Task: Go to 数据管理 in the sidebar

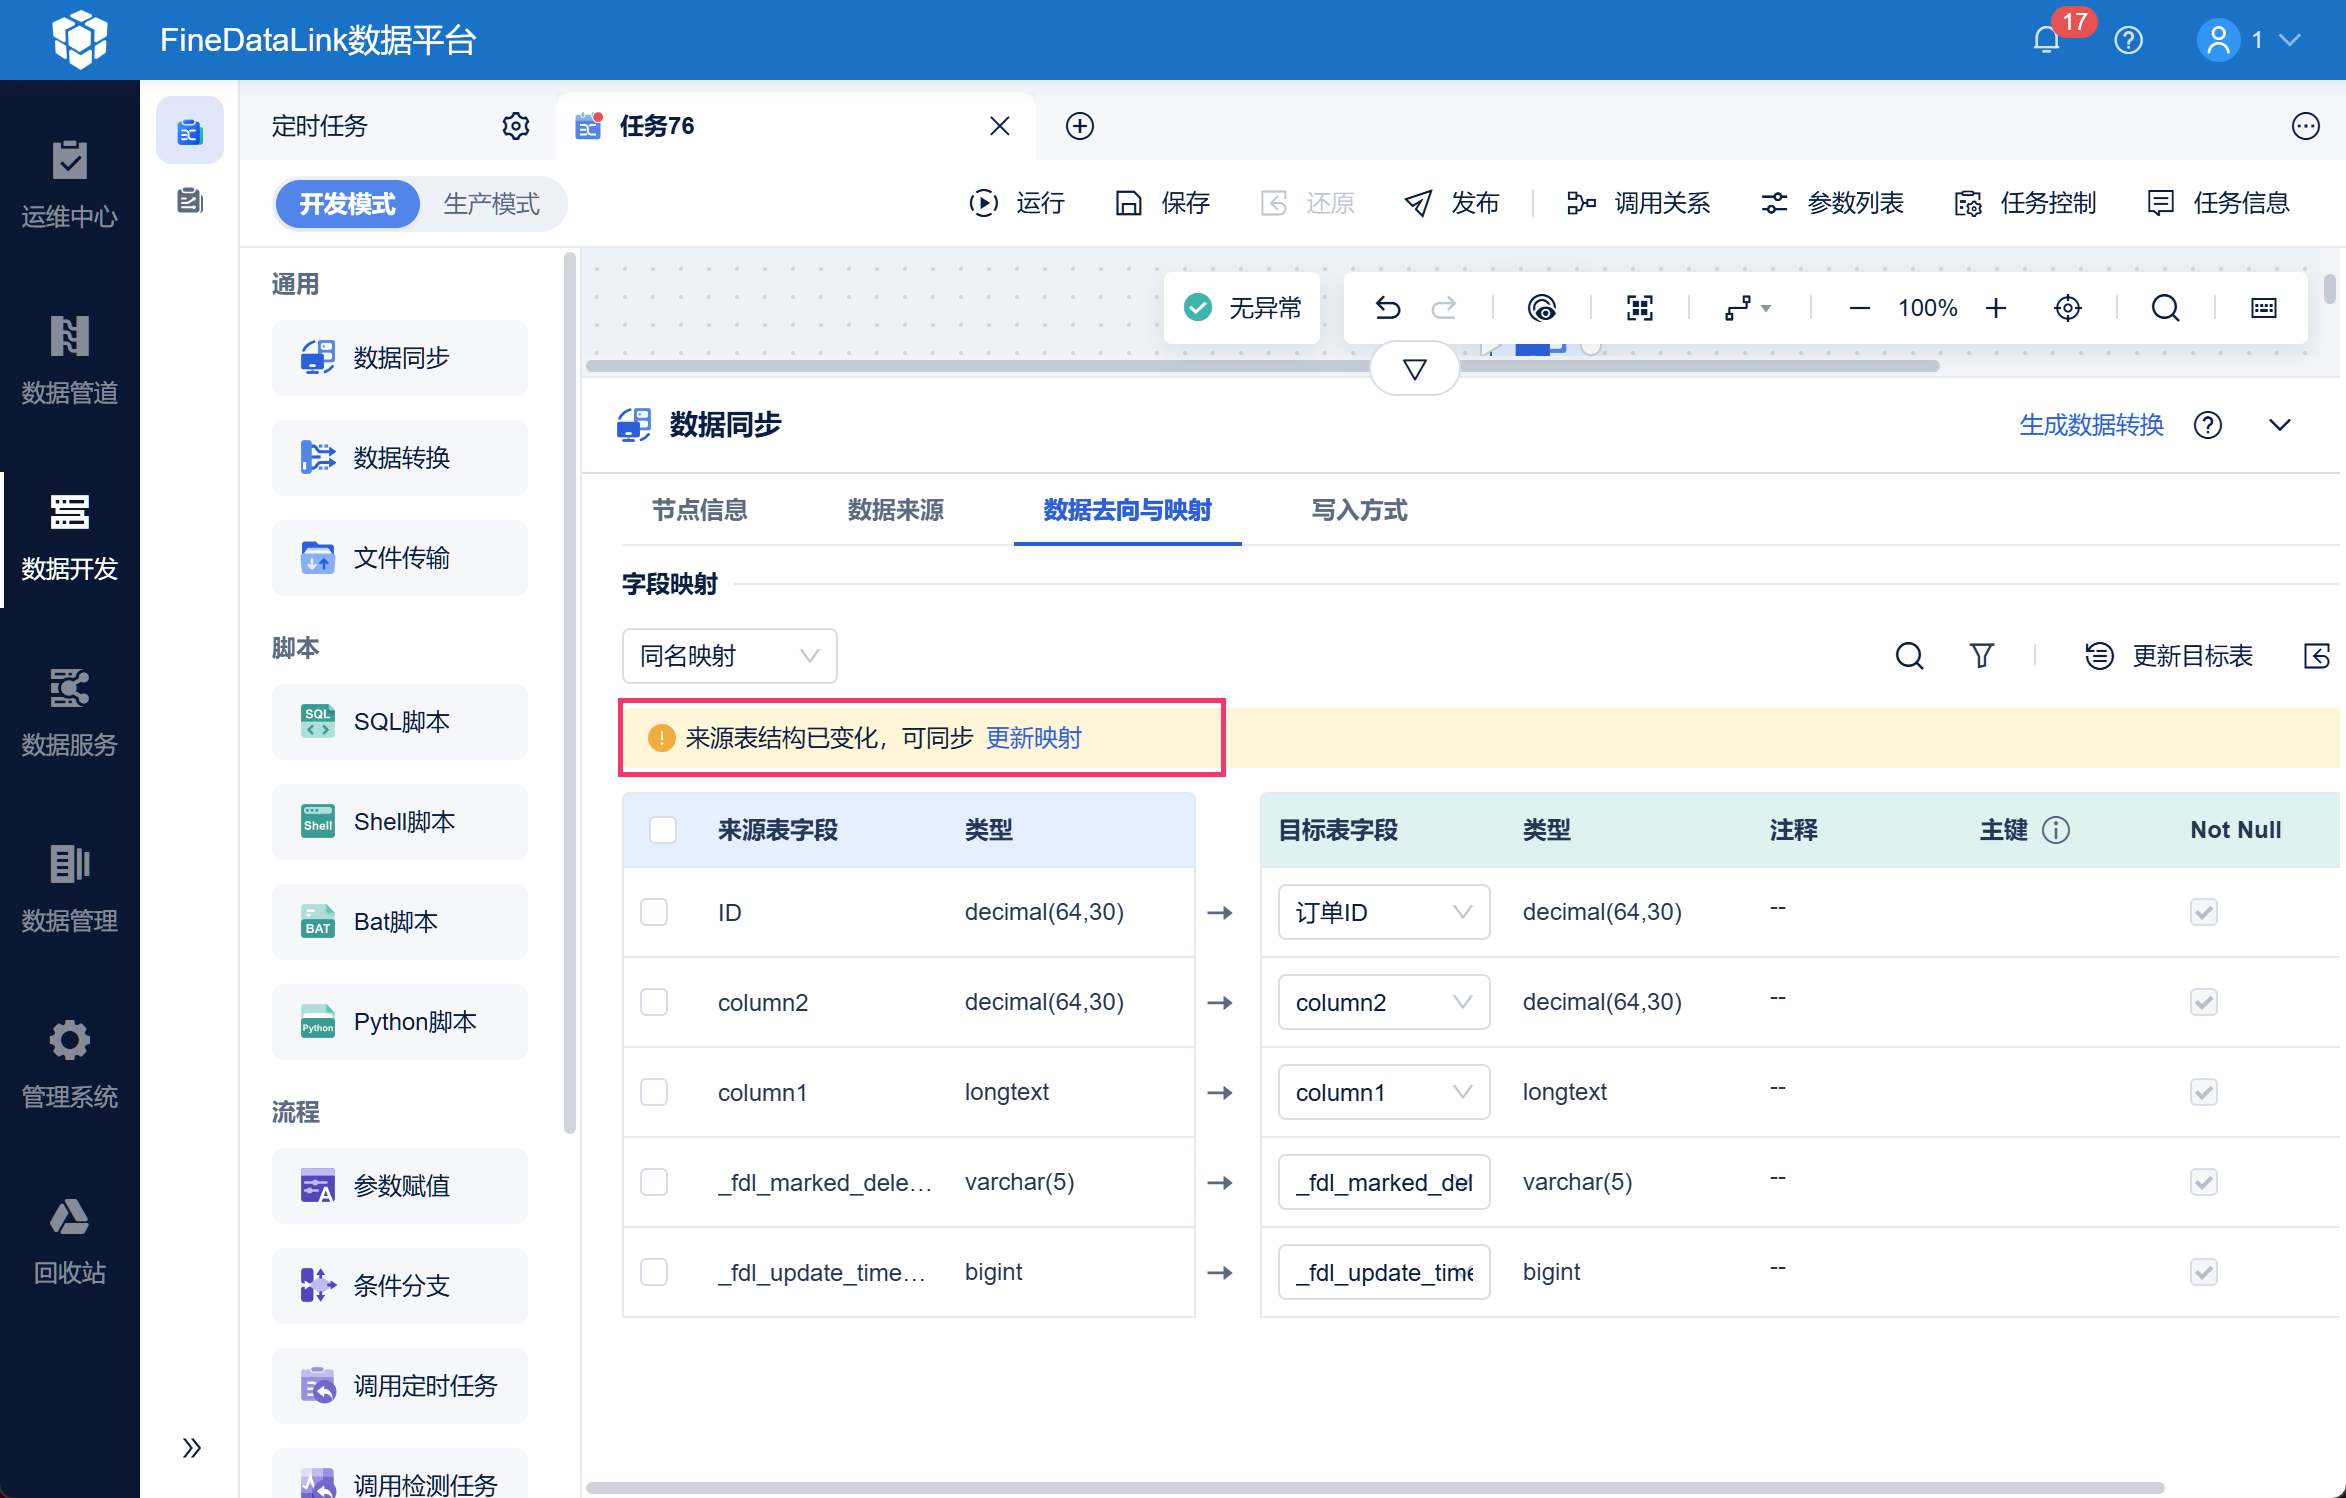Action: click(x=70, y=889)
